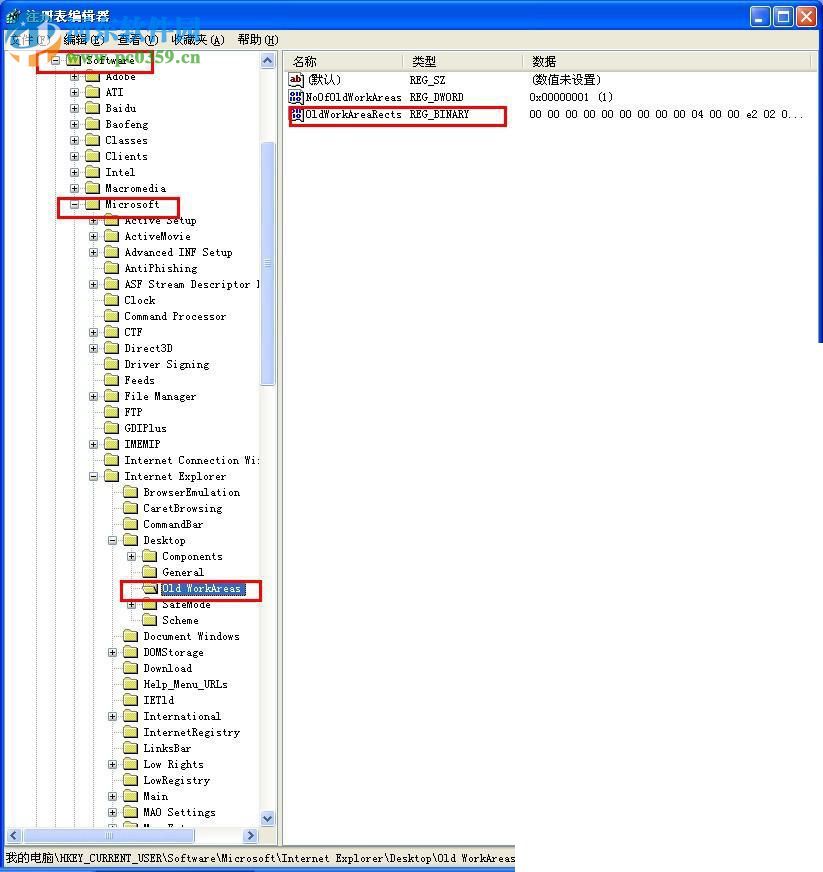Click the Classes folder icon
This screenshot has height=872, width=823.
click(x=93, y=141)
